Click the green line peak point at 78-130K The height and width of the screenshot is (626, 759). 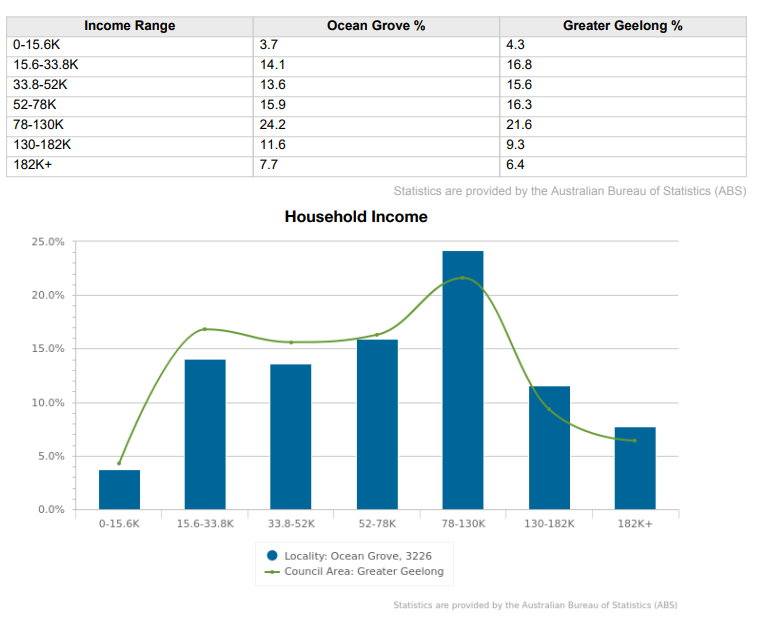(463, 278)
